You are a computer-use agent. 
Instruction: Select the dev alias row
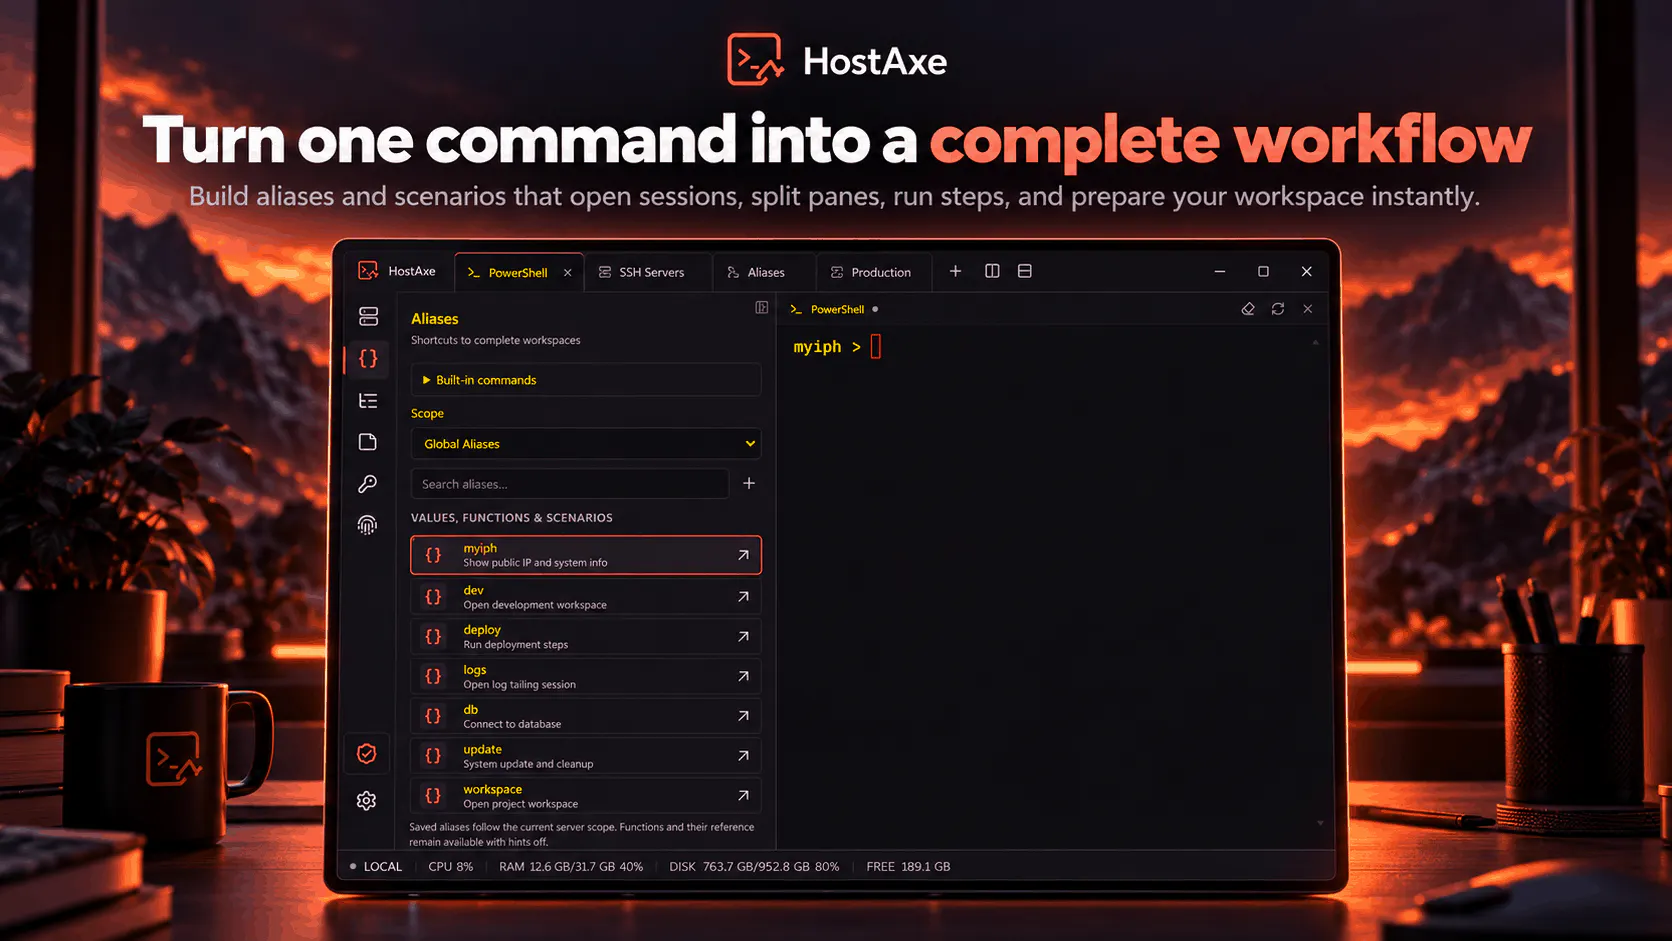pyautogui.click(x=586, y=597)
